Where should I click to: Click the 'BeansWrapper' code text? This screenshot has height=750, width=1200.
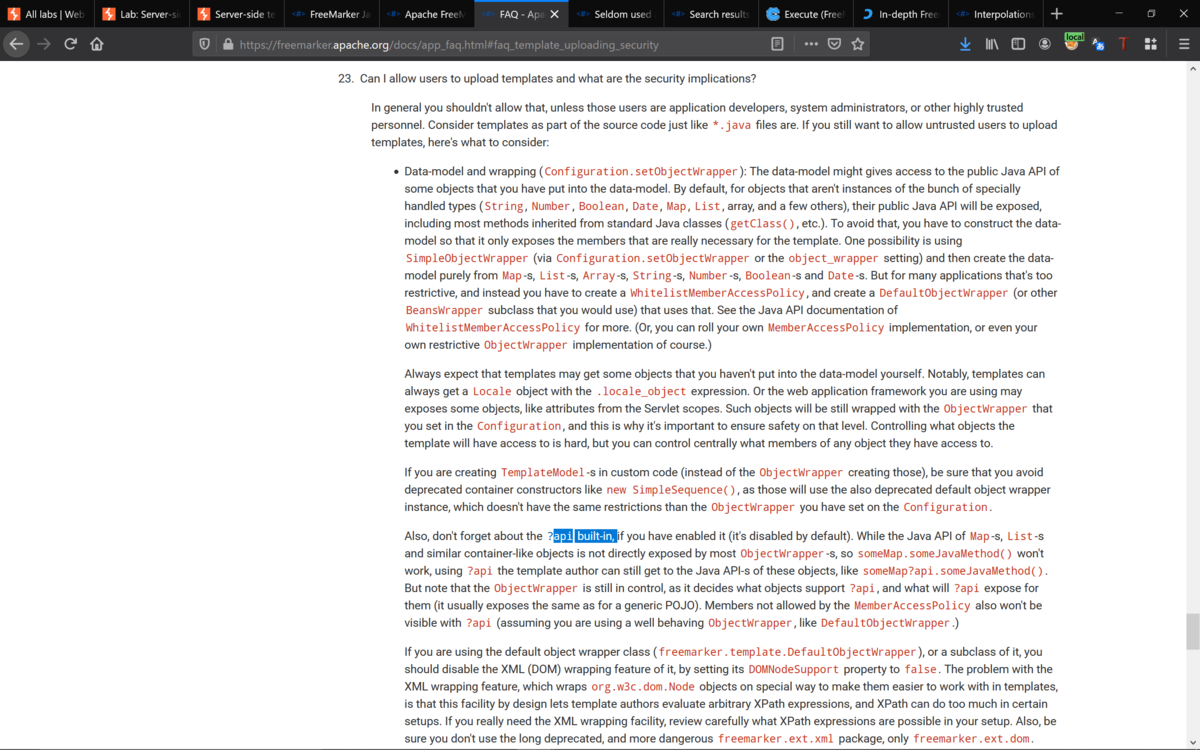point(444,310)
